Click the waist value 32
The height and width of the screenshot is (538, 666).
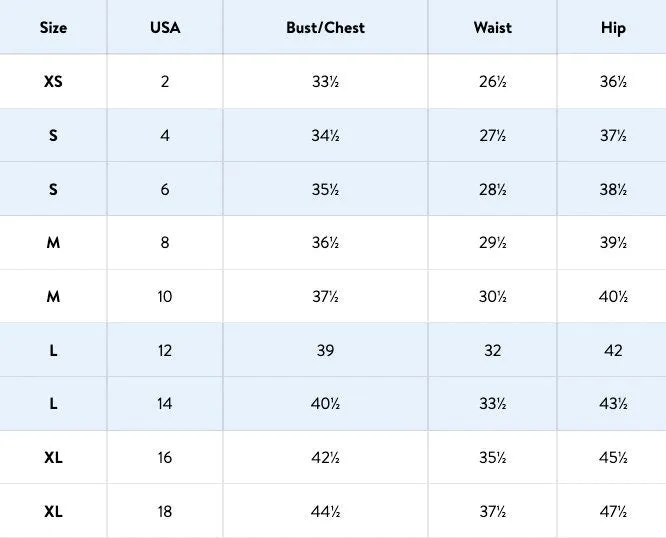click(x=493, y=350)
